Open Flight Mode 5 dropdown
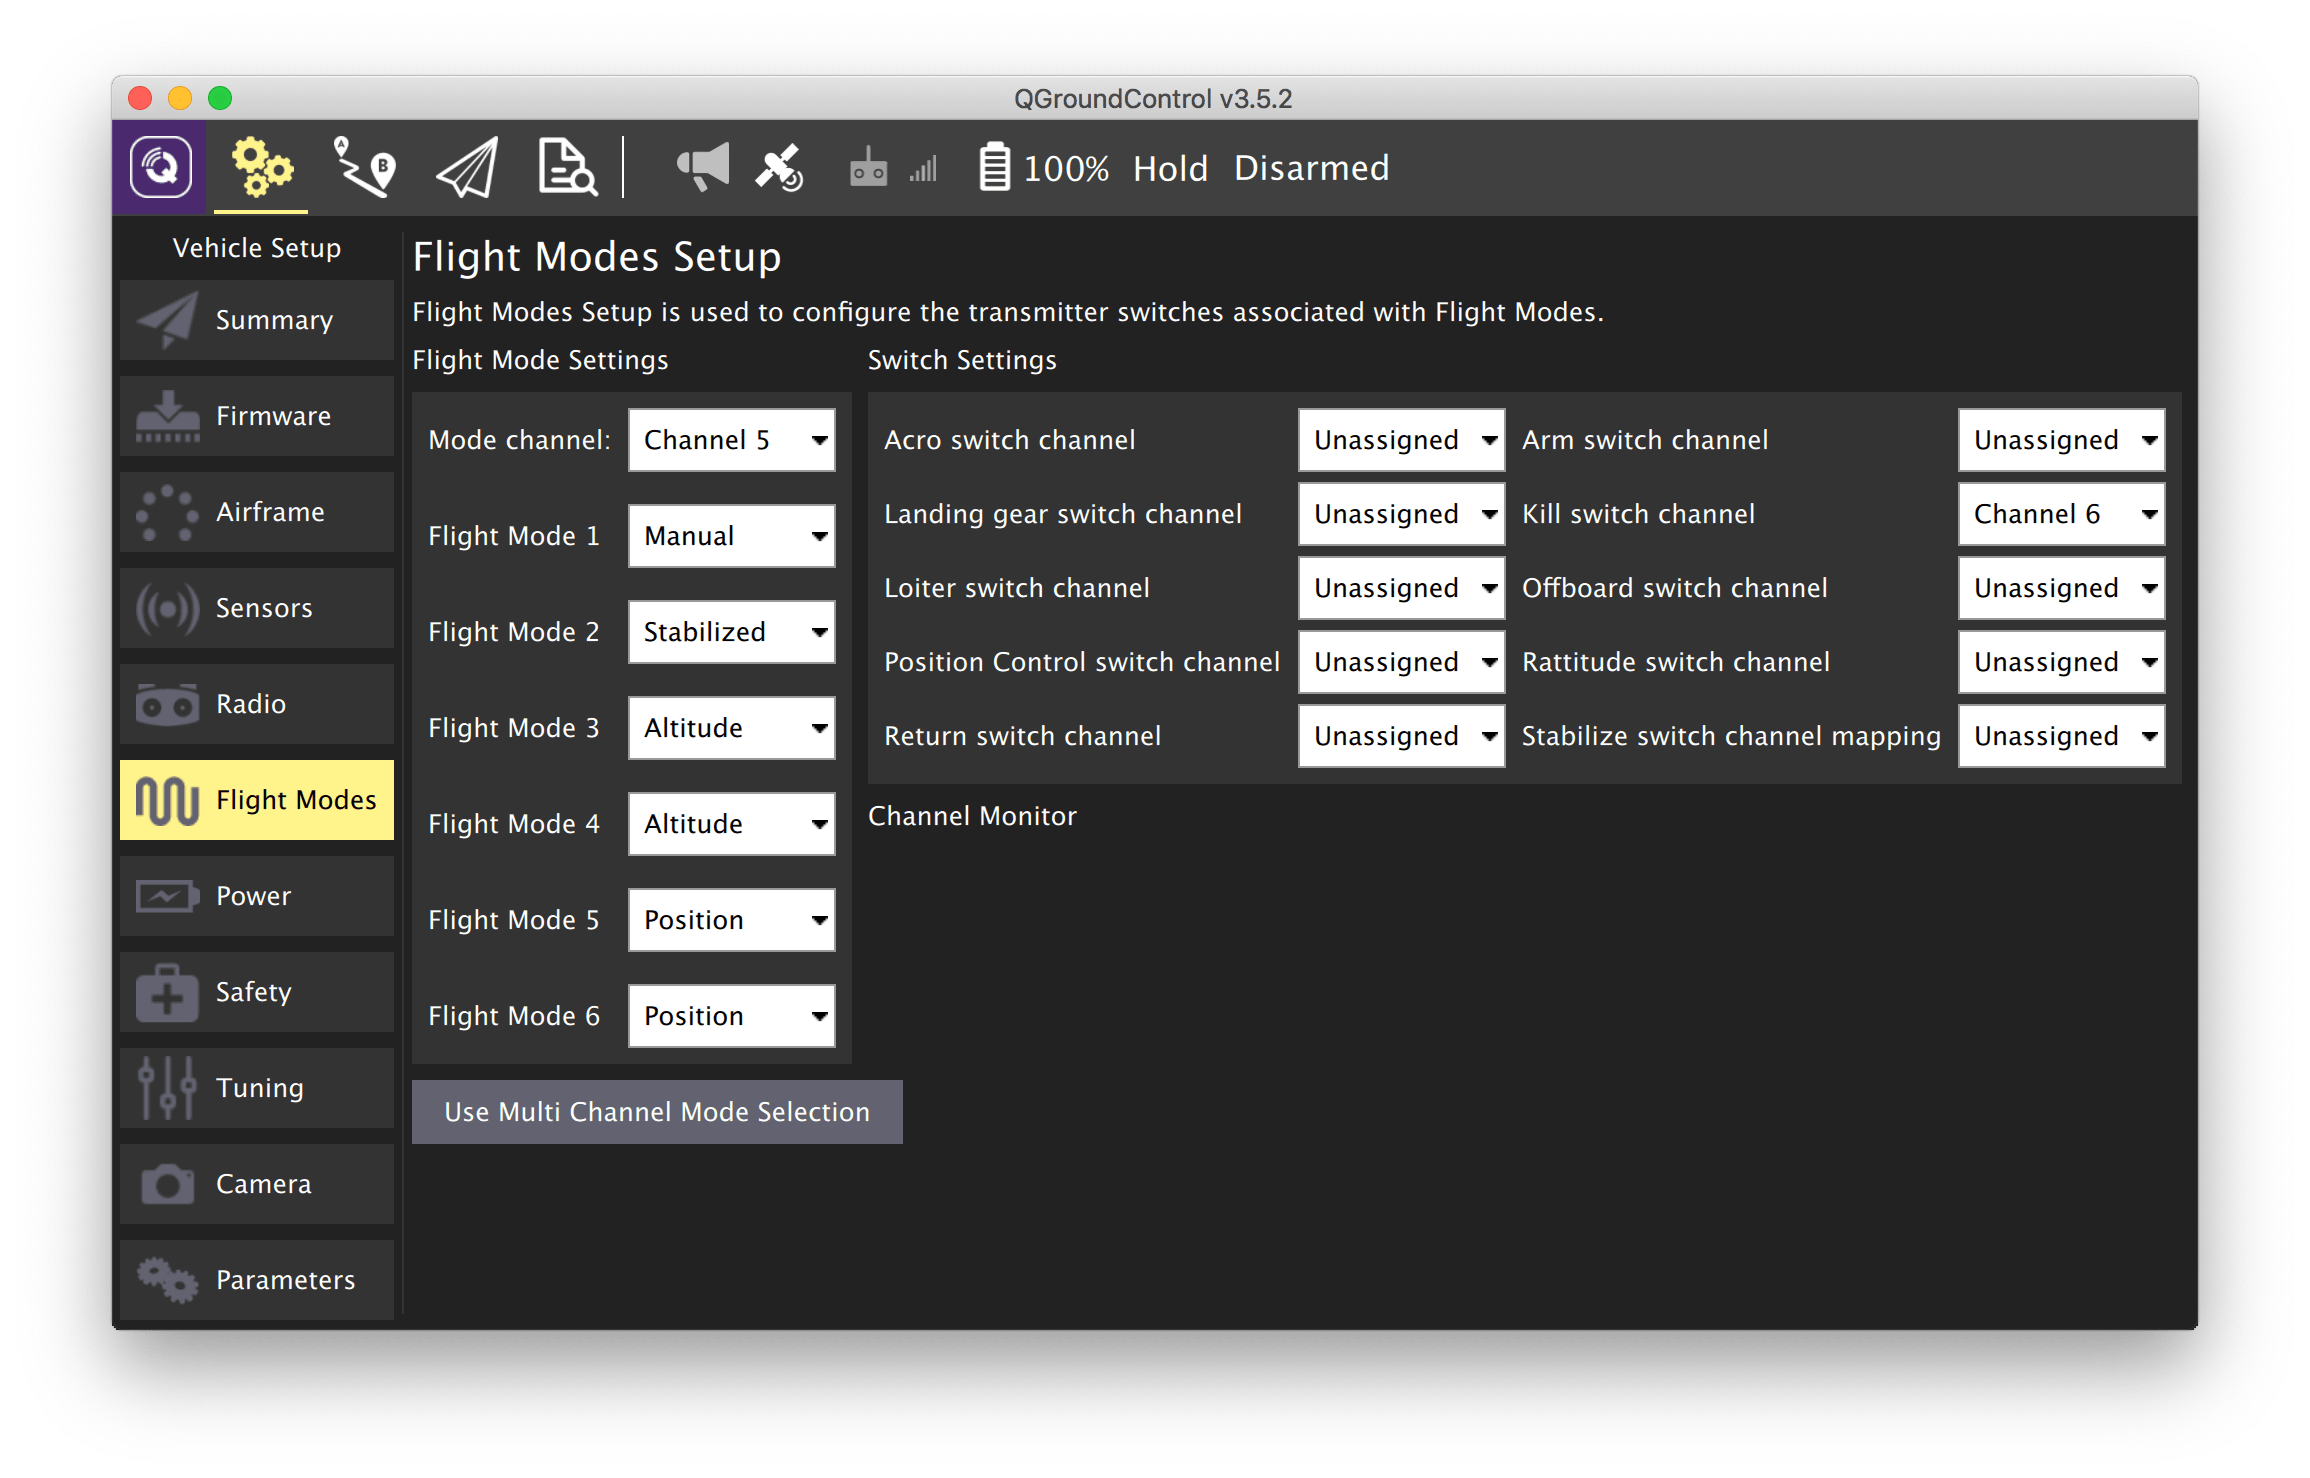 [x=732, y=920]
